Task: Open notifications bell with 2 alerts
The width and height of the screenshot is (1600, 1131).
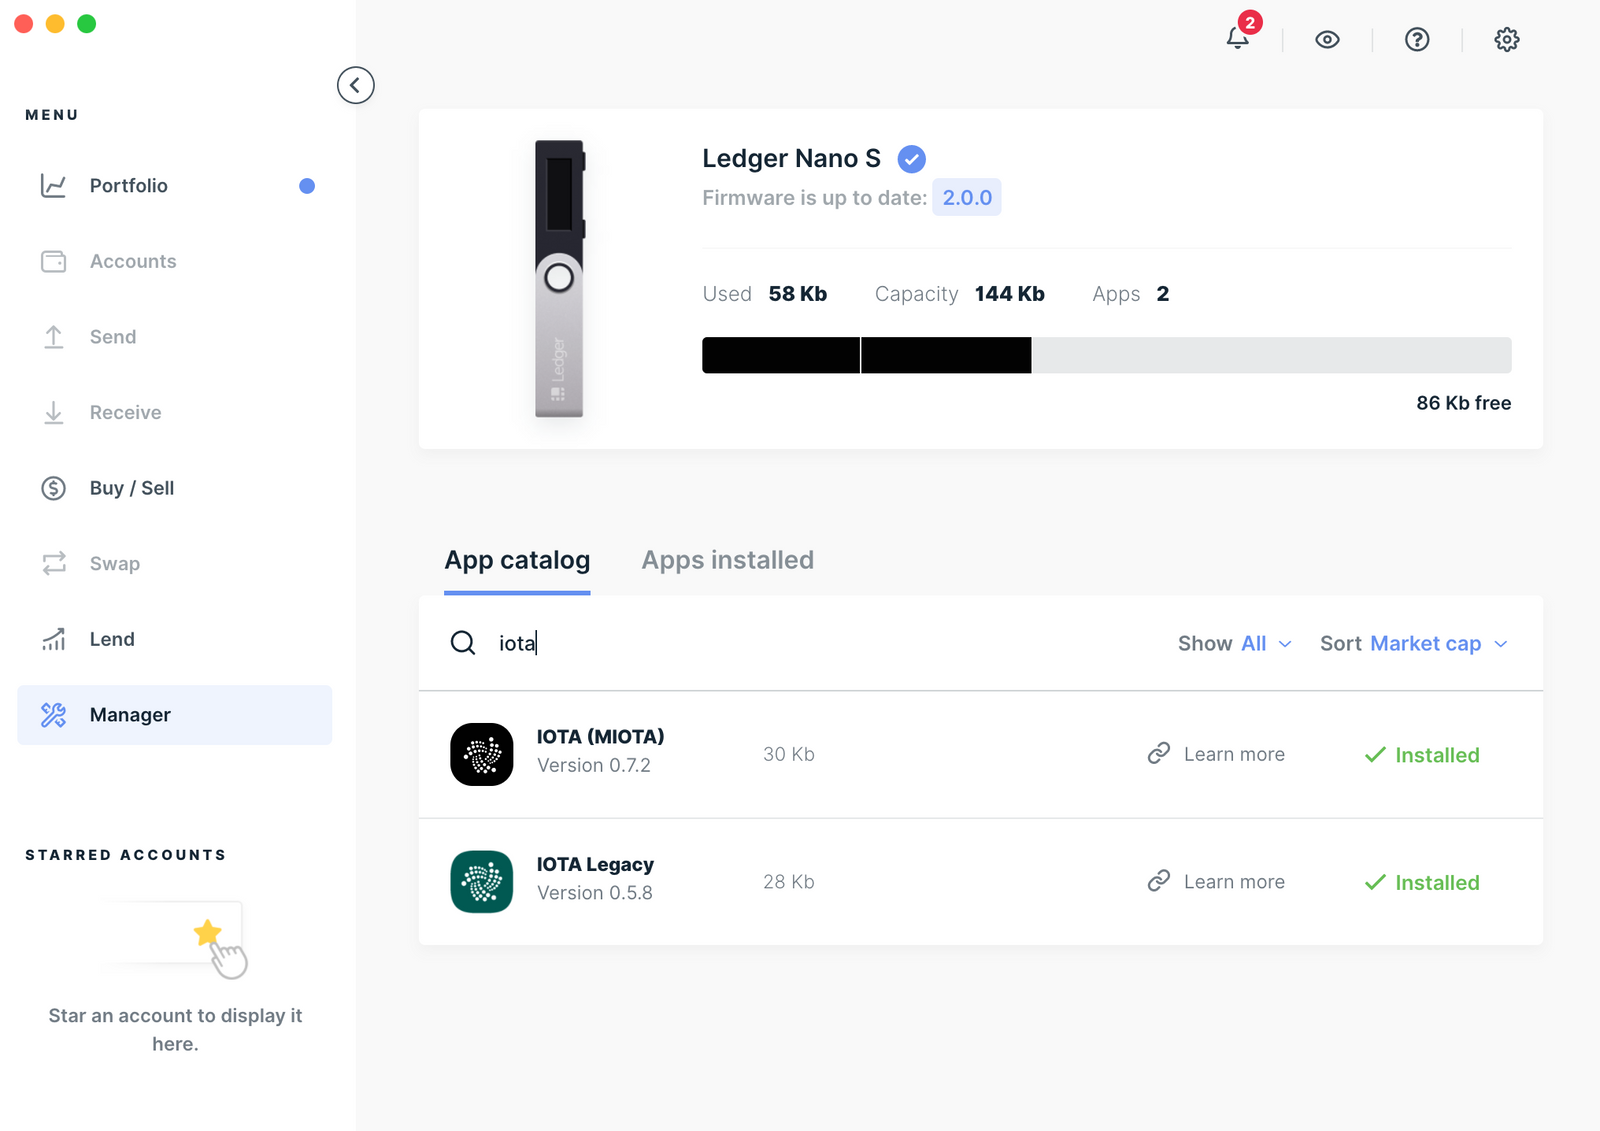Action: coord(1238,38)
